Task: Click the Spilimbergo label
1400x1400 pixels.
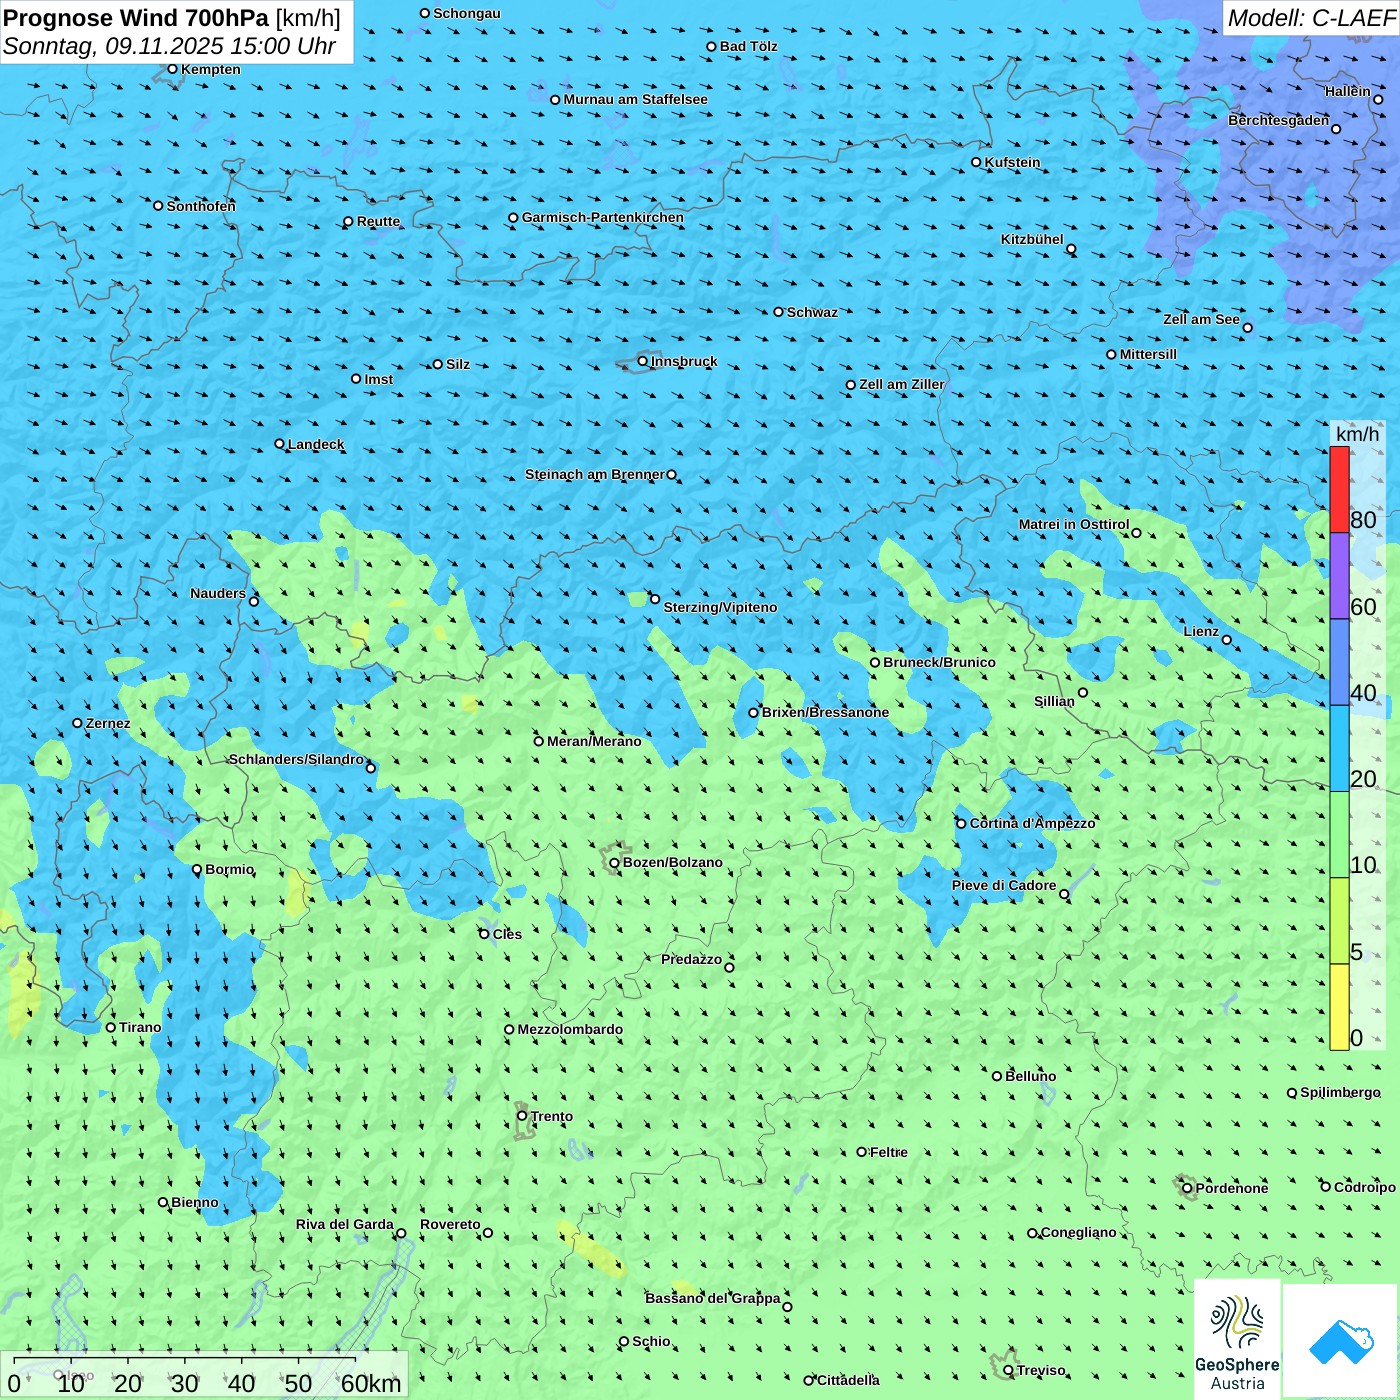Action: 1340,1092
